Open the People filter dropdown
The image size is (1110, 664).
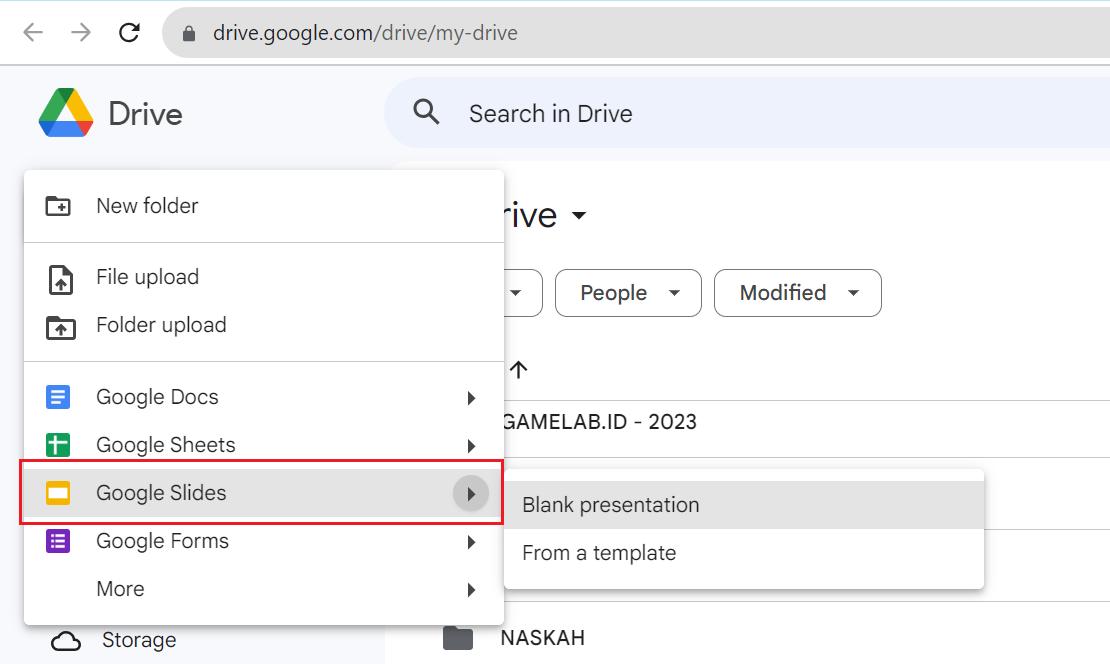click(628, 293)
